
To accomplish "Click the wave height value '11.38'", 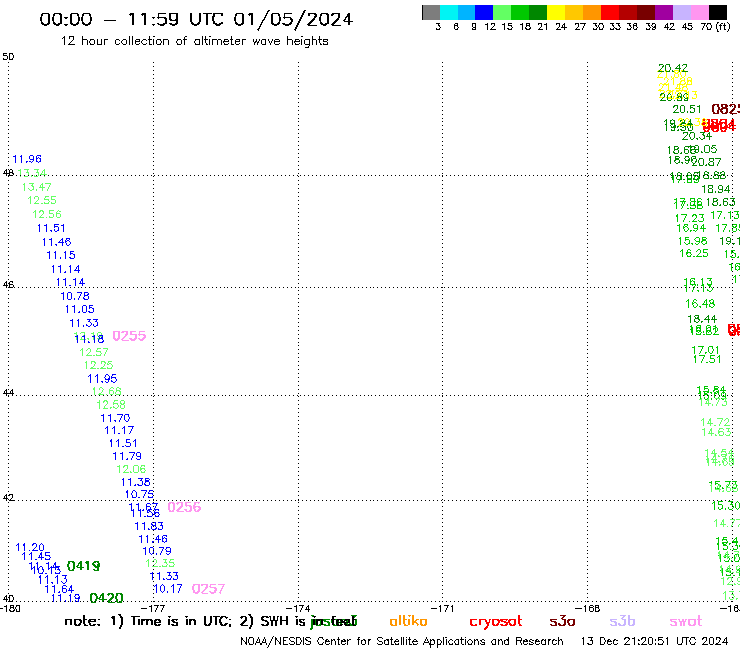I will click(135, 482).
